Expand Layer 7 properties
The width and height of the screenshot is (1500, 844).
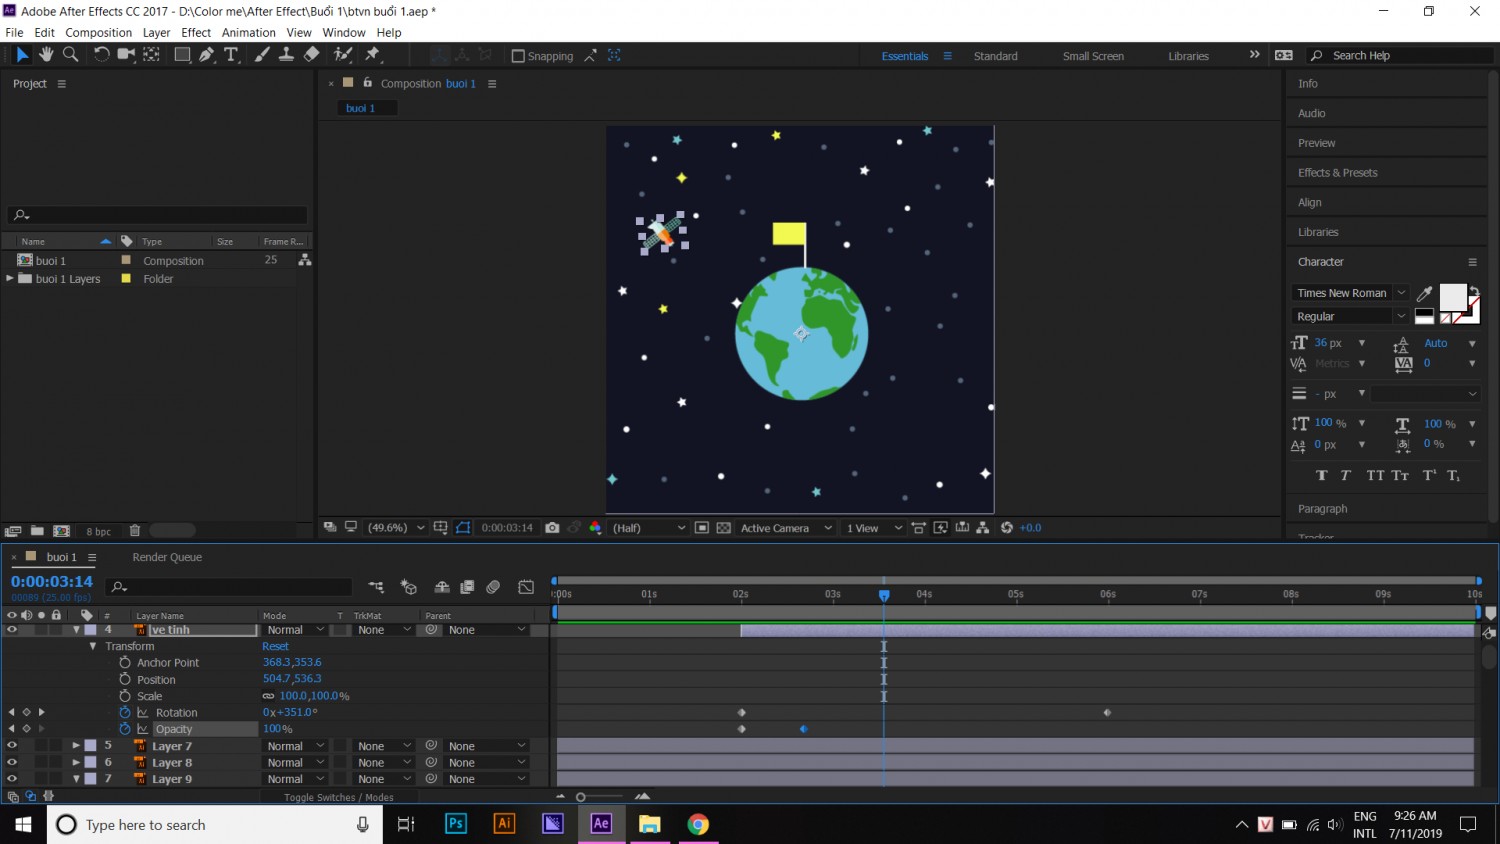click(76, 746)
